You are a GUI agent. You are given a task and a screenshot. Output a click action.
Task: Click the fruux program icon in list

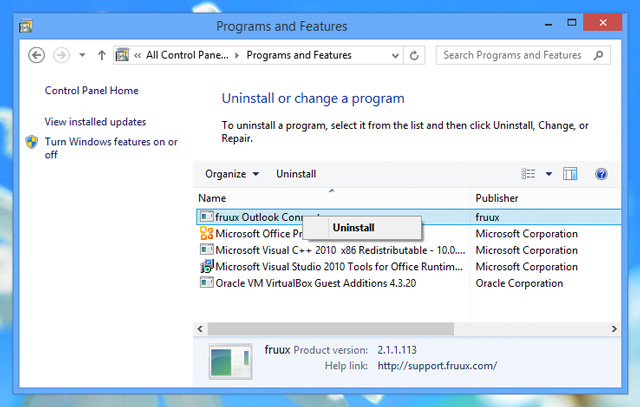point(207,217)
